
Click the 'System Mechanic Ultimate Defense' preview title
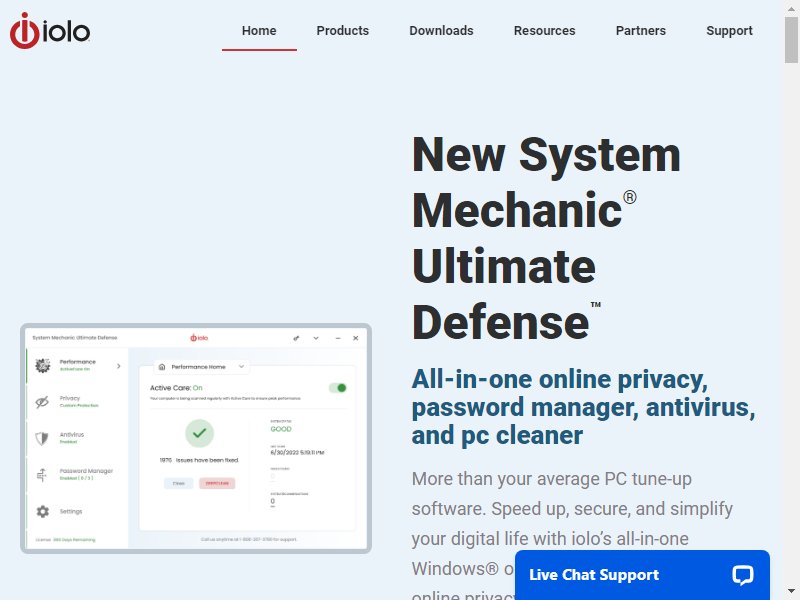tap(75, 338)
